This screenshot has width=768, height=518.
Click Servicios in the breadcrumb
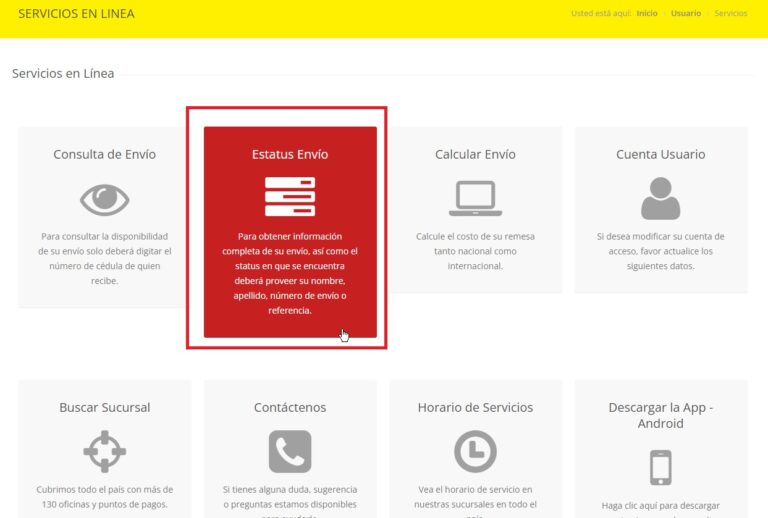(731, 13)
